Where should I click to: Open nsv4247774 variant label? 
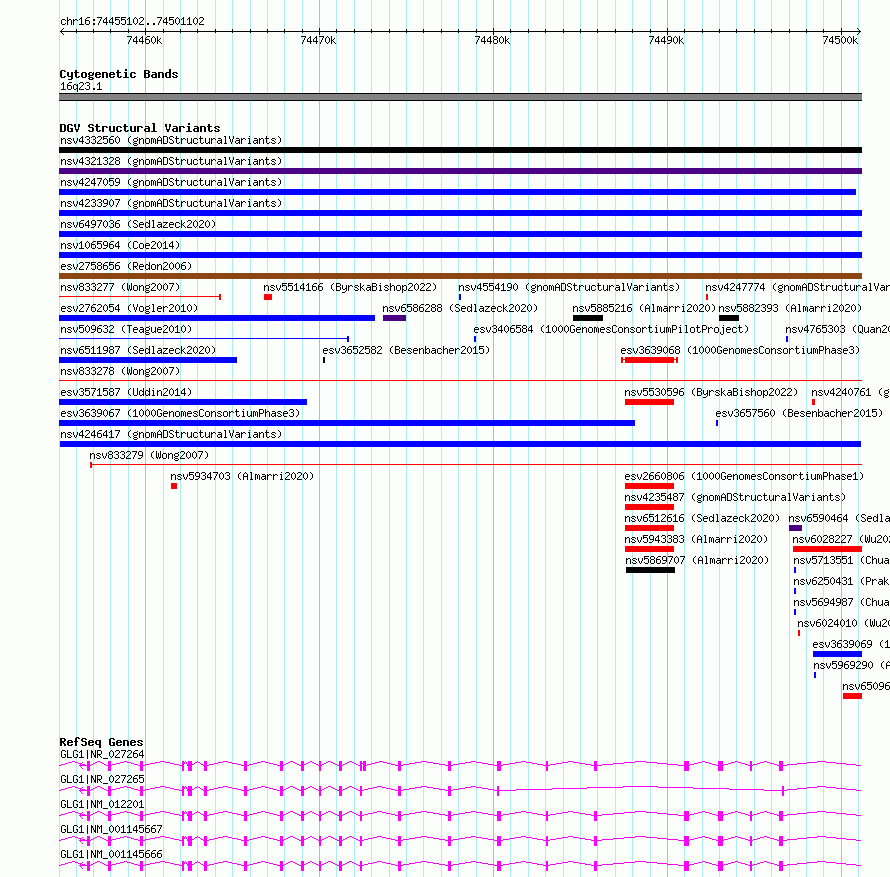797,287
